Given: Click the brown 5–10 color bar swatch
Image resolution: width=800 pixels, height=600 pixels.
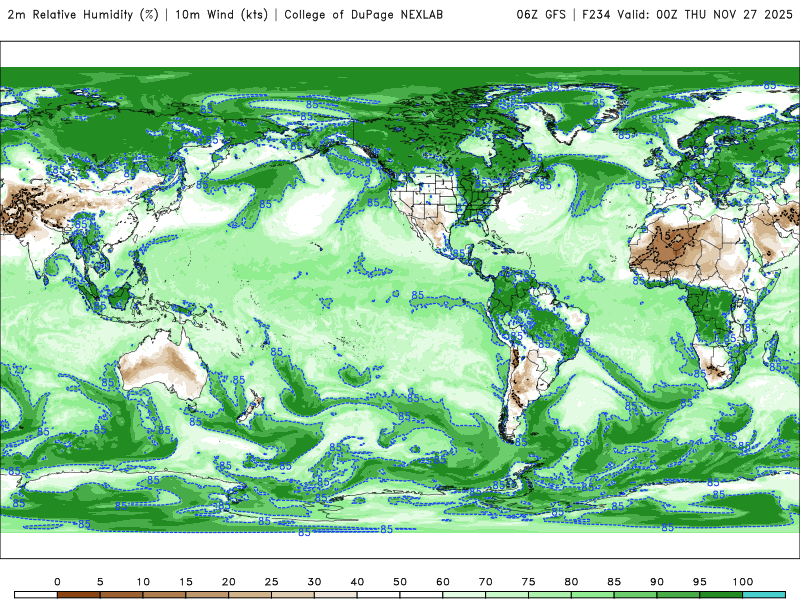Looking at the screenshot, I should click(121, 595).
